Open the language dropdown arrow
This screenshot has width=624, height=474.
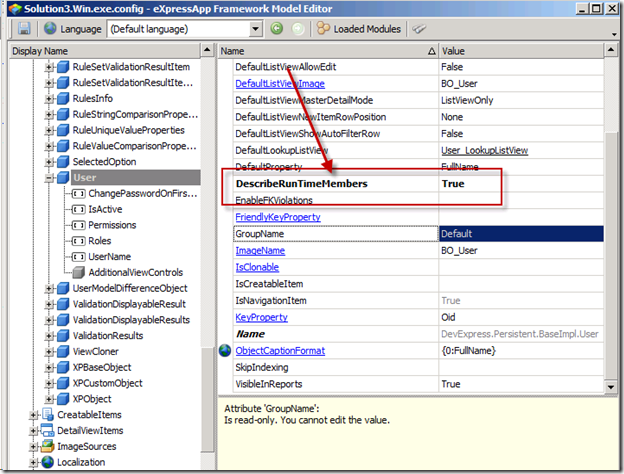pyautogui.click(x=255, y=29)
